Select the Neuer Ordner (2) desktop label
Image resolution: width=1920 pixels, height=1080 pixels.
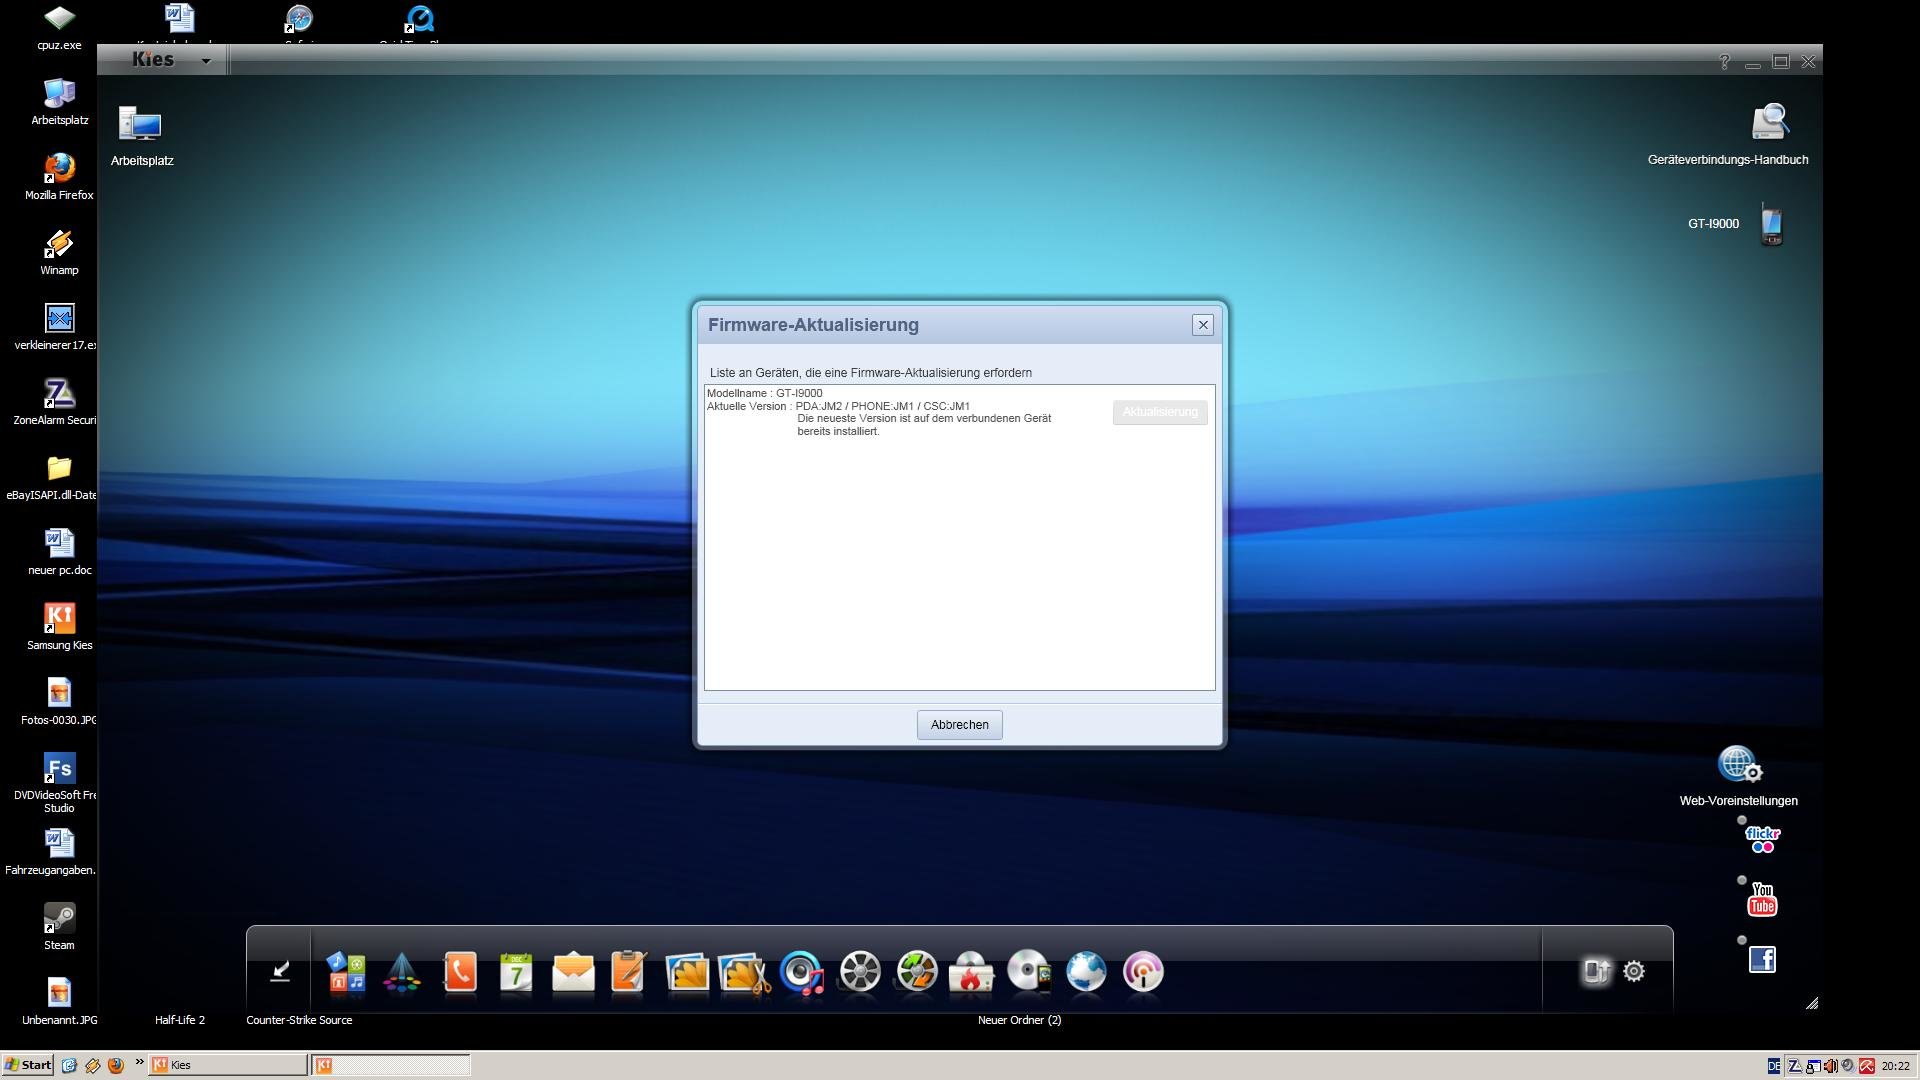[1019, 1020]
